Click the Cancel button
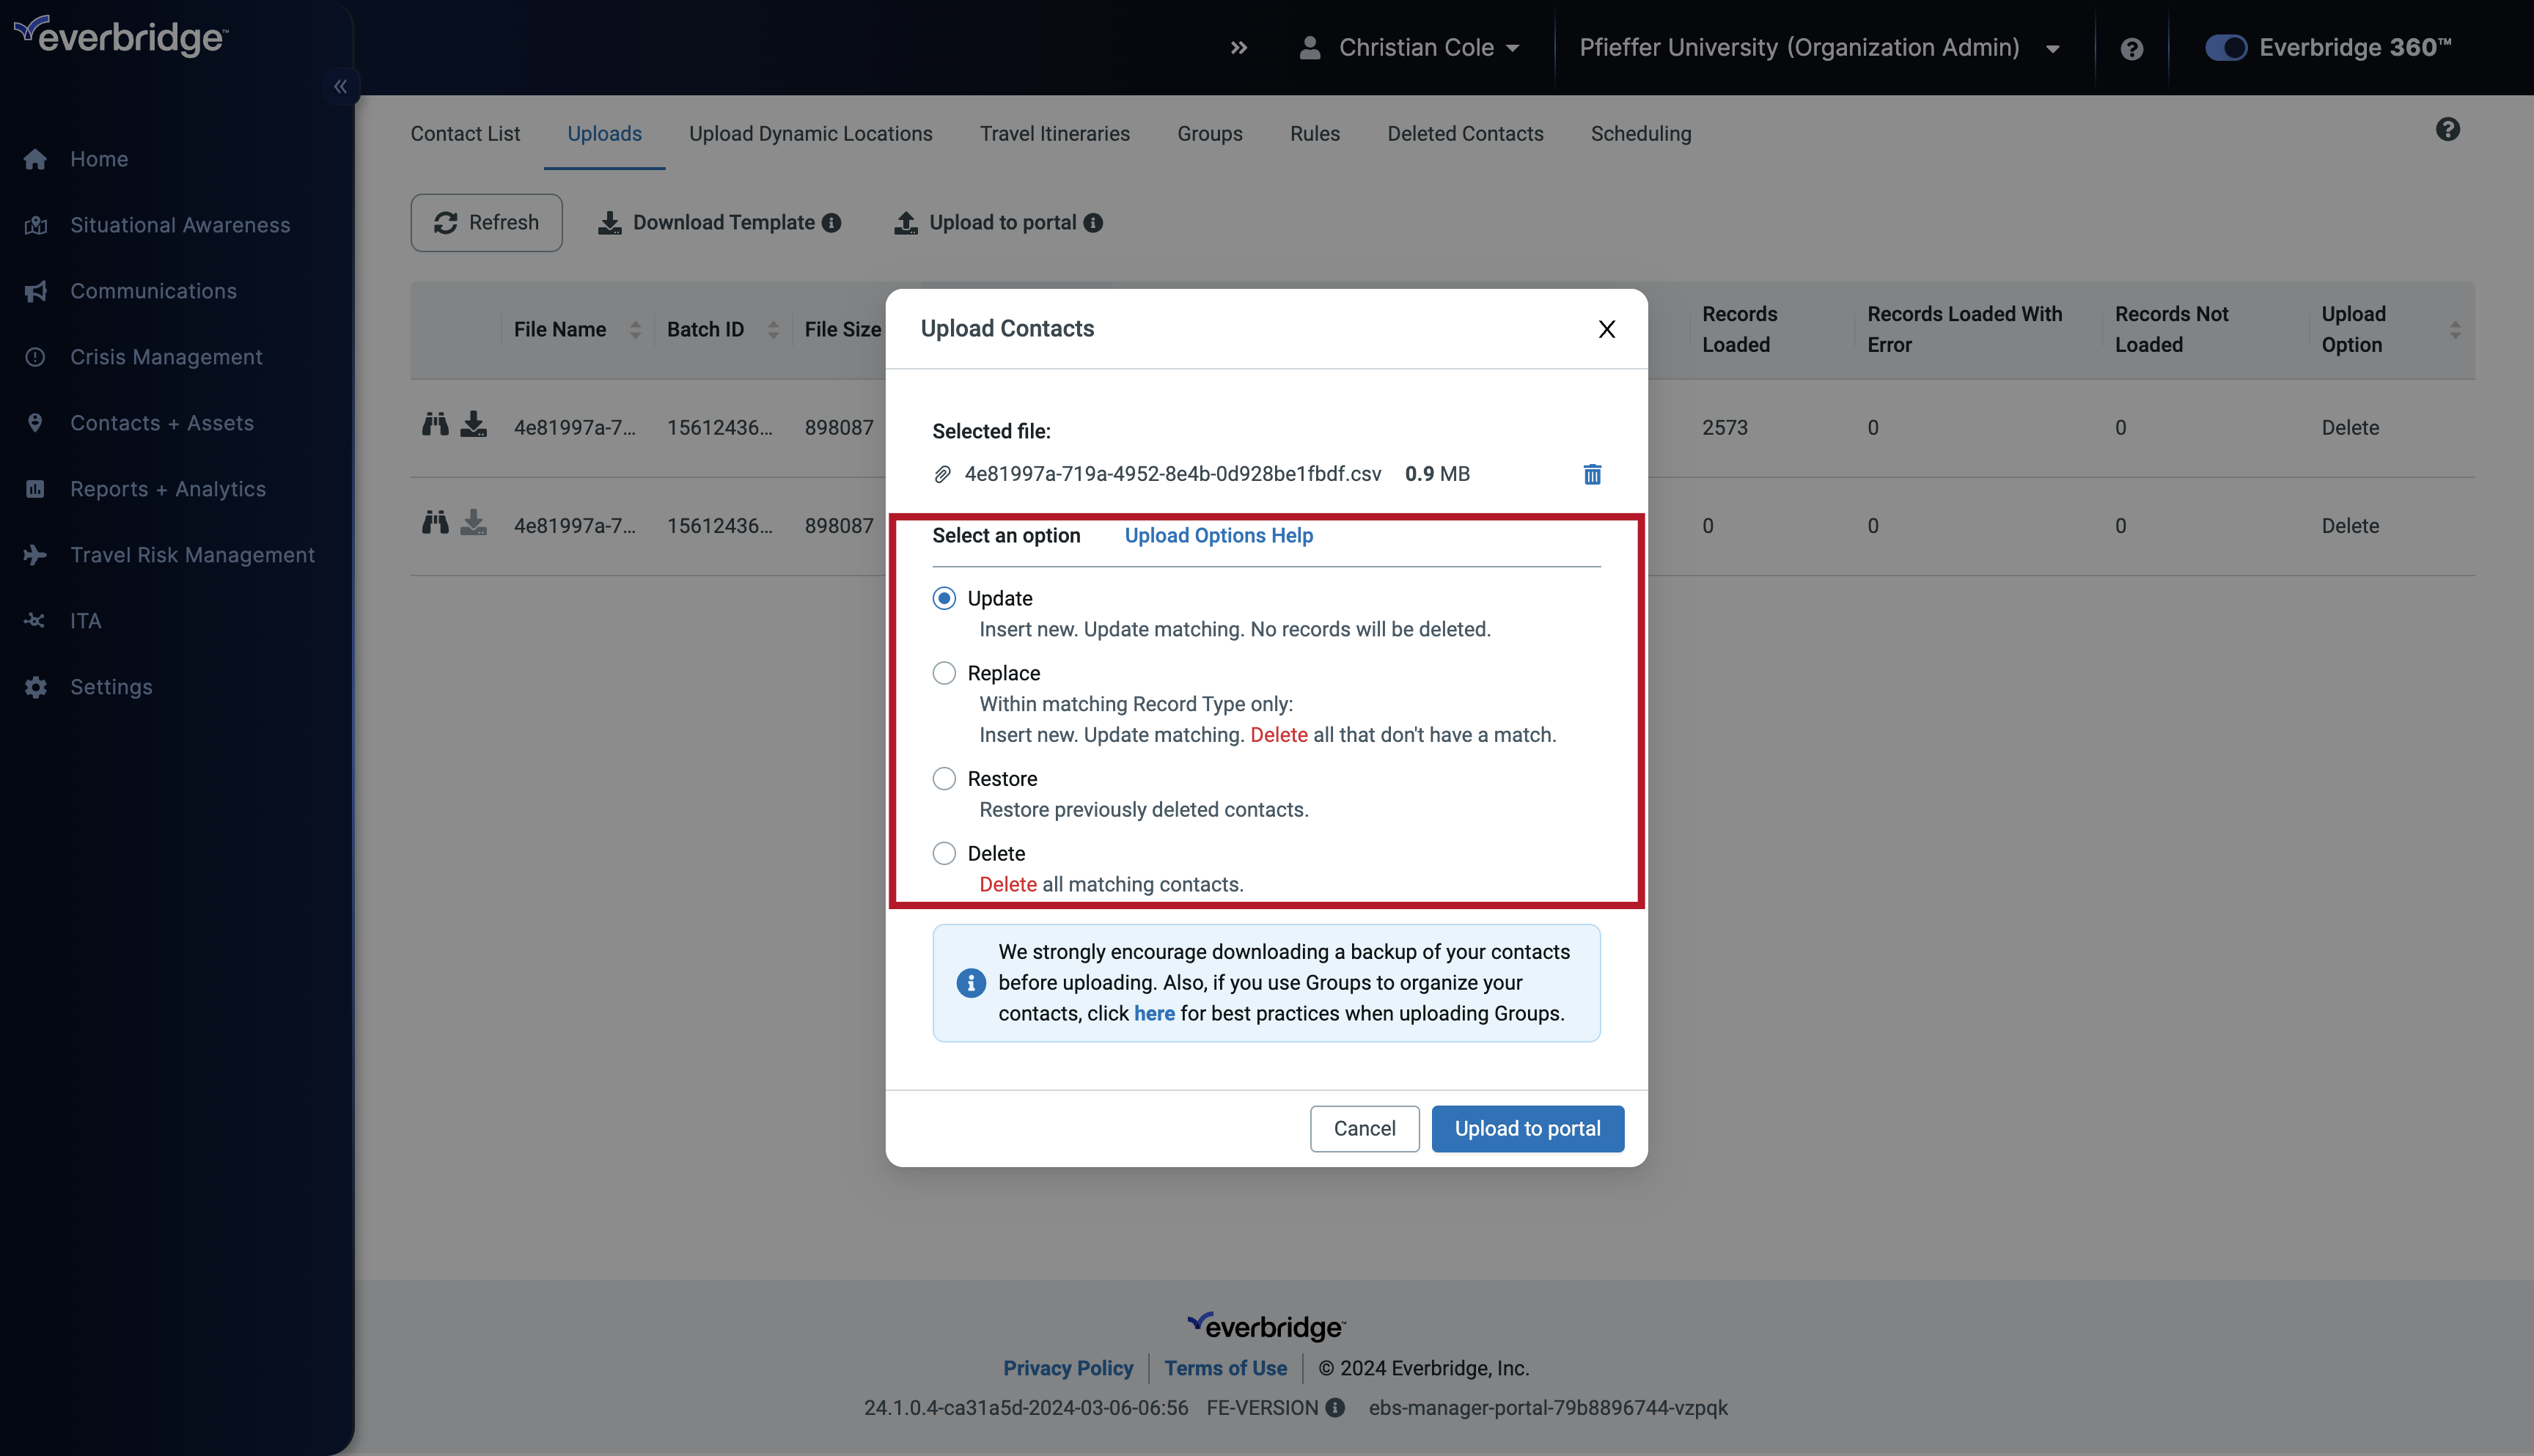2534x1456 pixels. tap(1365, 1128)
